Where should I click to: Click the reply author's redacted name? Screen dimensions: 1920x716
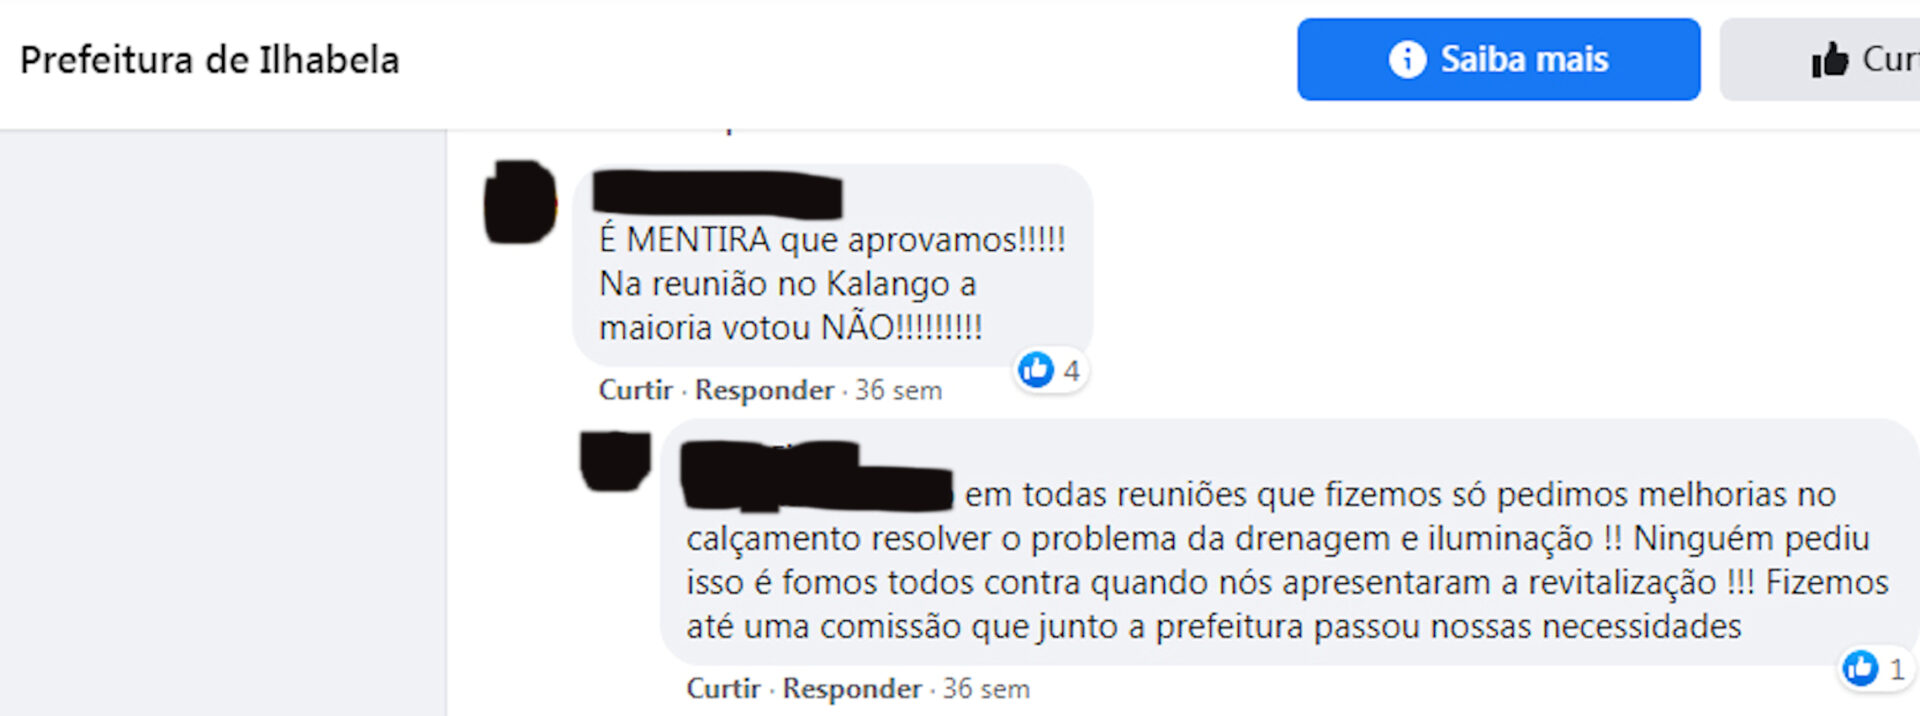click(816, 476)
